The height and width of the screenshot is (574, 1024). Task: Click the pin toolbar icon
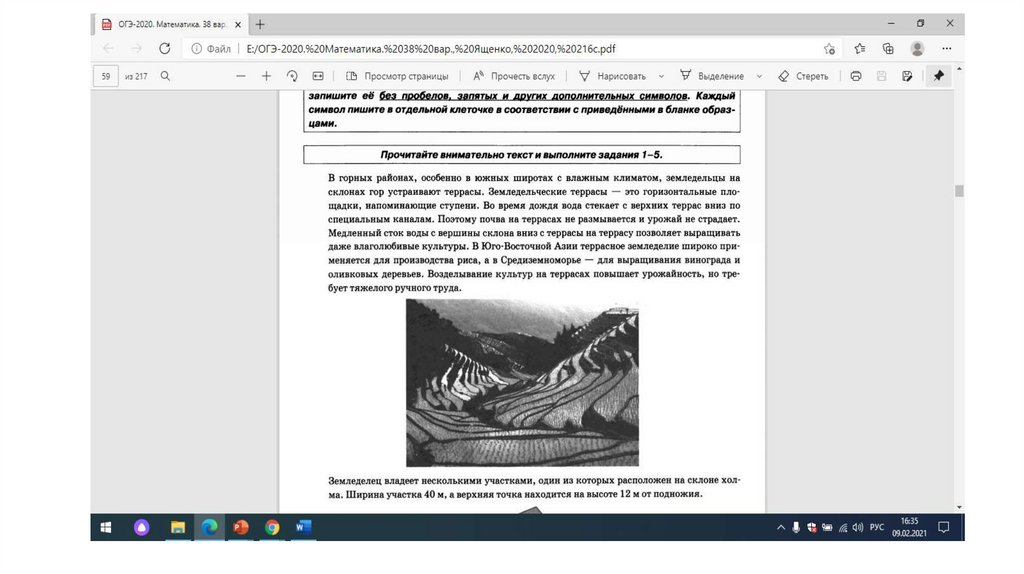(939, 76)
